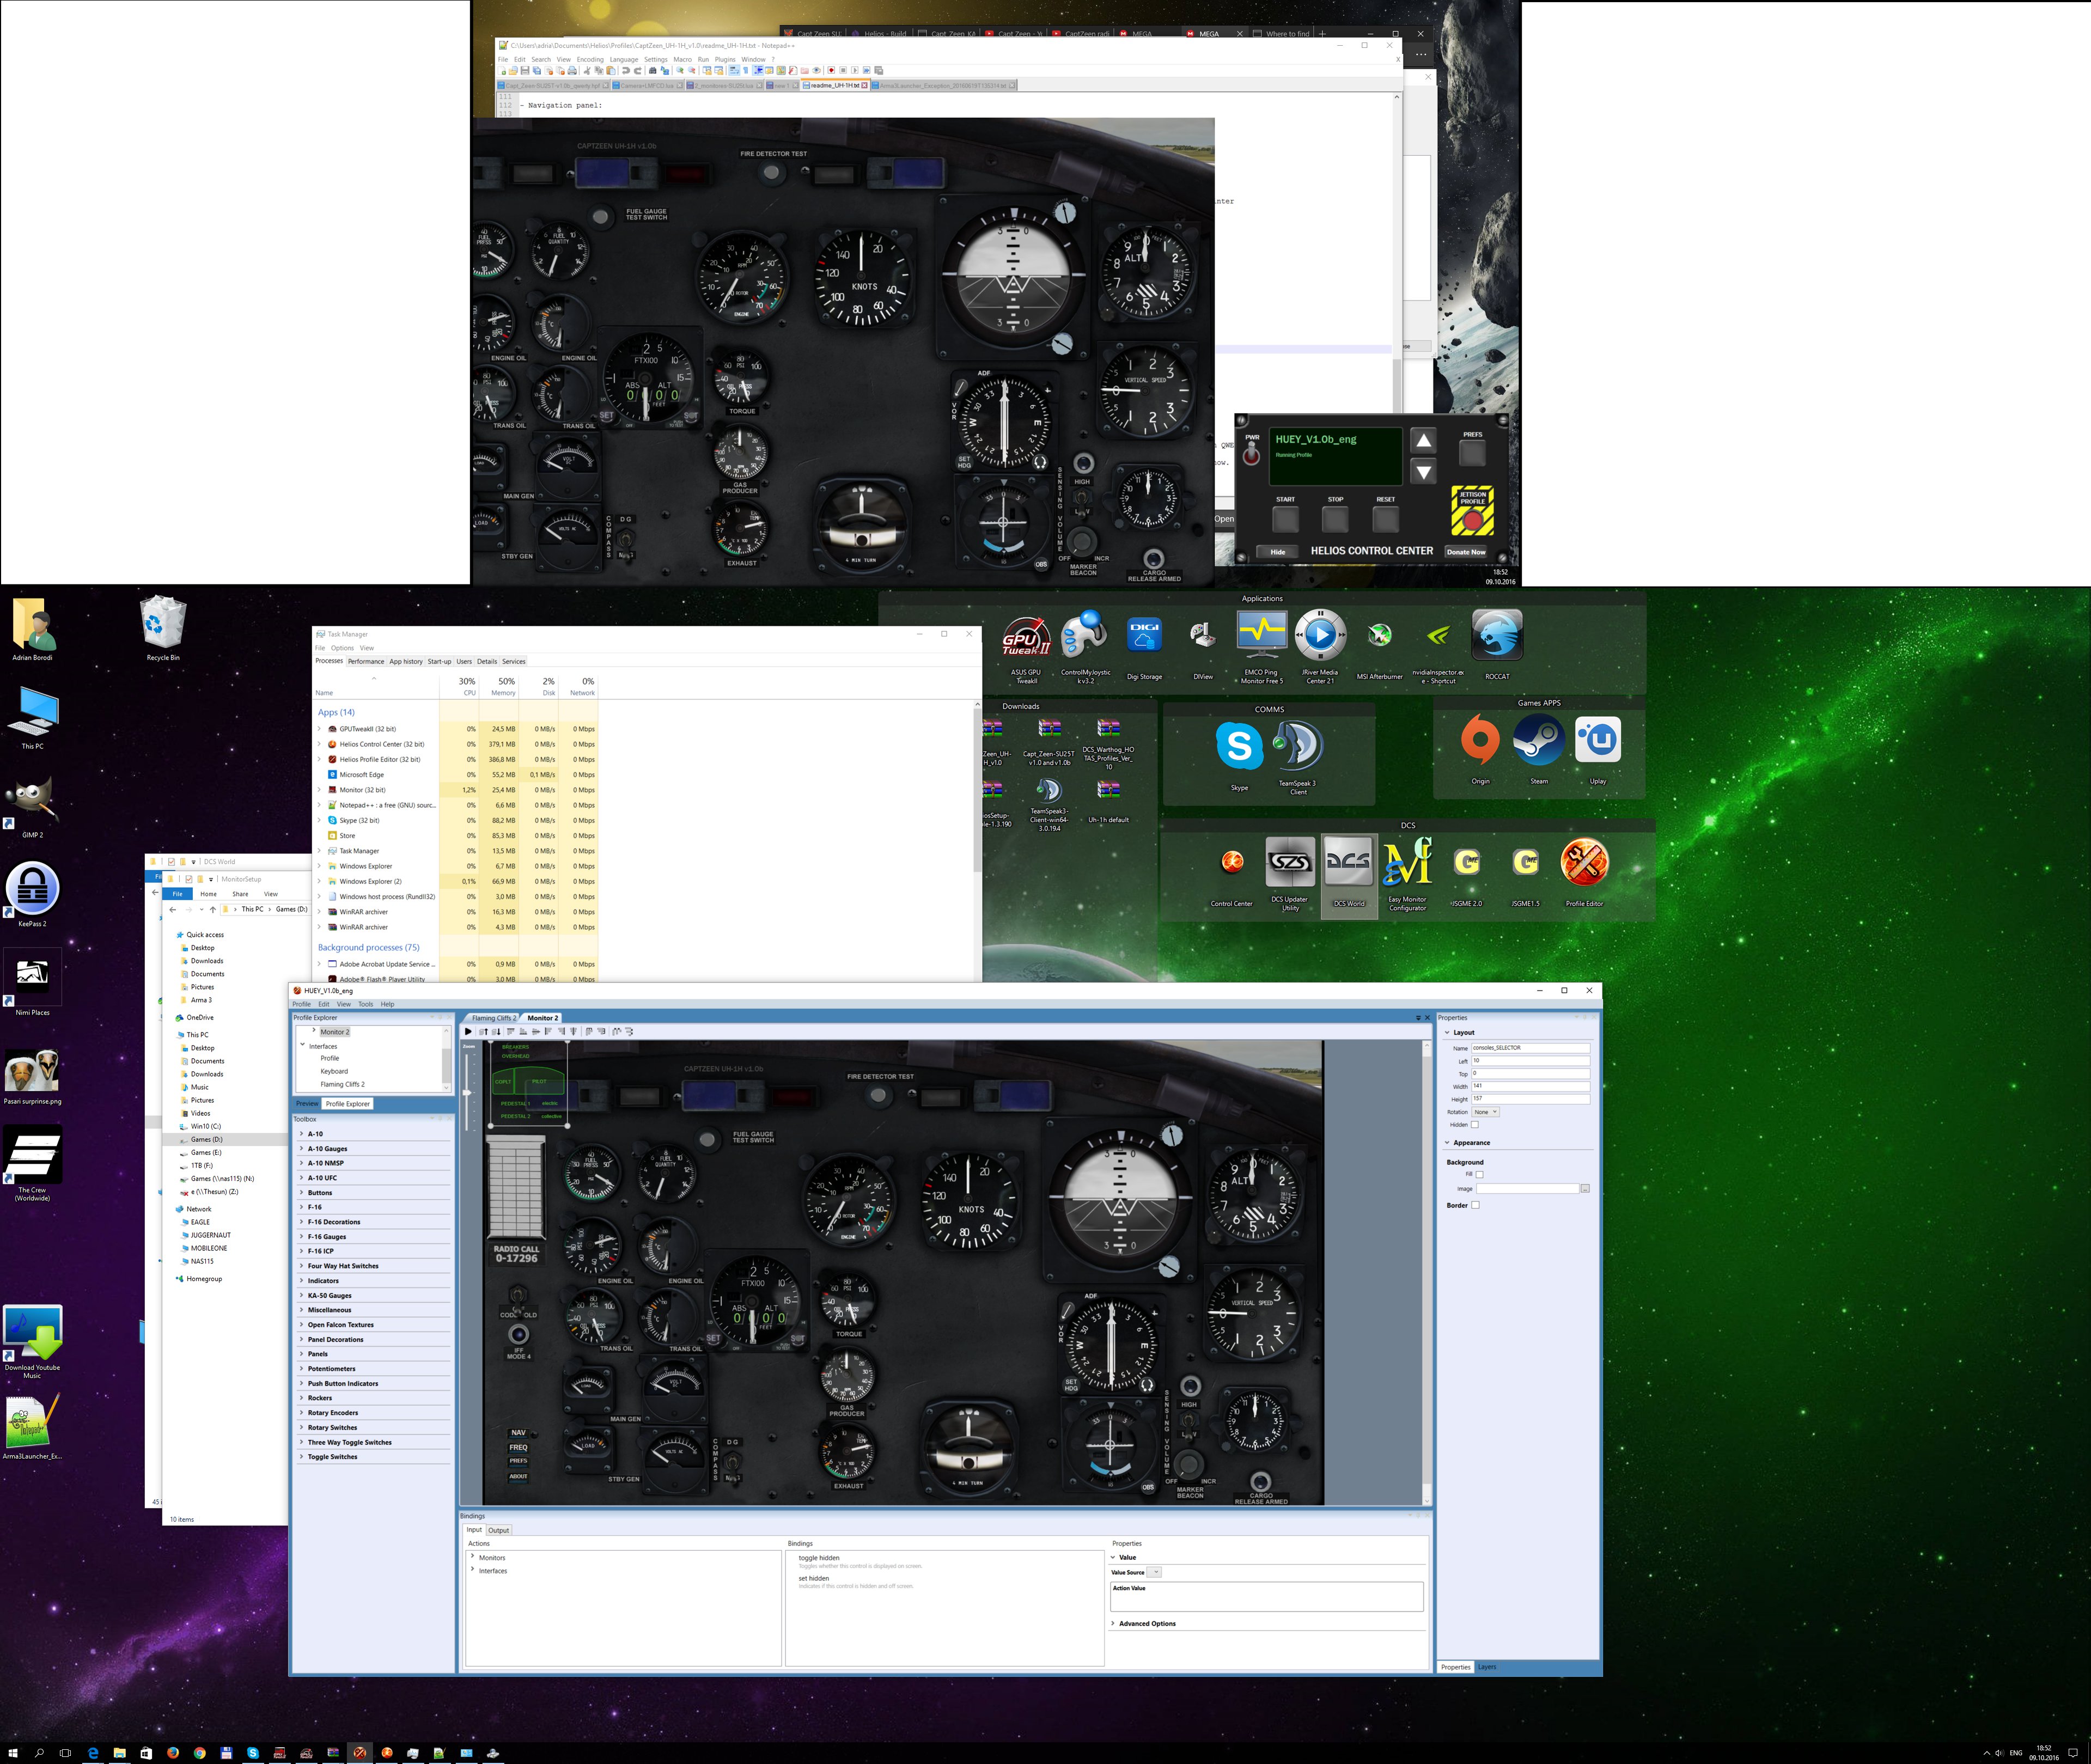Click Donate Now in Helios Control Center
This screenshot has width=2091, height=1764.
pos(1466,552)
